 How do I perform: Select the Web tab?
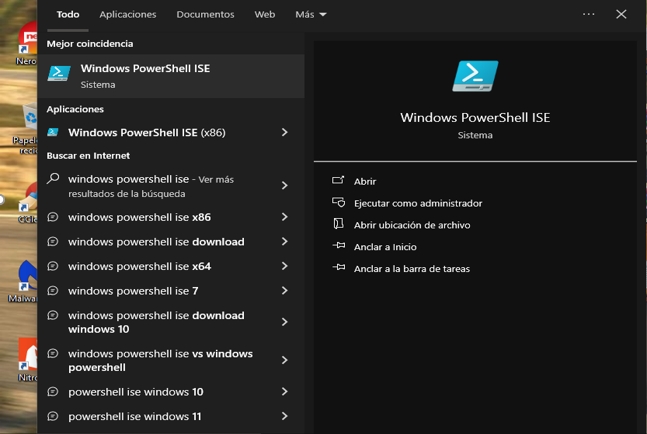[x=264, y=14]
